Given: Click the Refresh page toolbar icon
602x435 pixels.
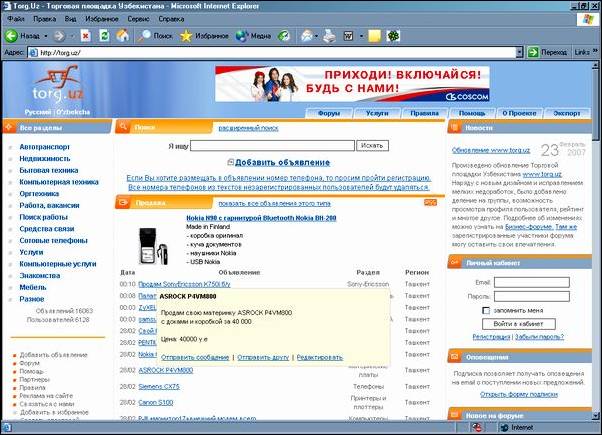Looking at the screenshot, I should click(x=104, y=35).
